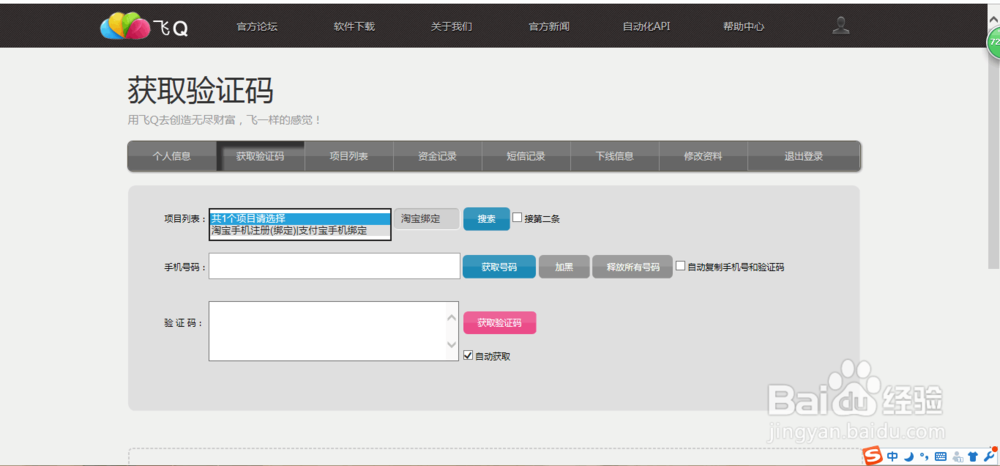Toggle the moon half-width icon
The width and height of the screenshot is (1000, 466).
tap(909, 456)
